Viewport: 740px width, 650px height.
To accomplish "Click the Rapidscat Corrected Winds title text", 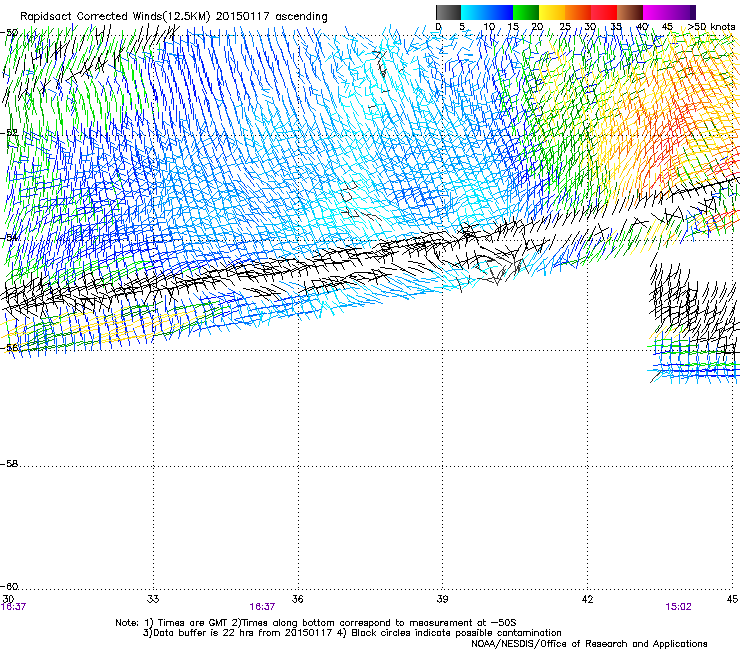I will pos(174,17).
